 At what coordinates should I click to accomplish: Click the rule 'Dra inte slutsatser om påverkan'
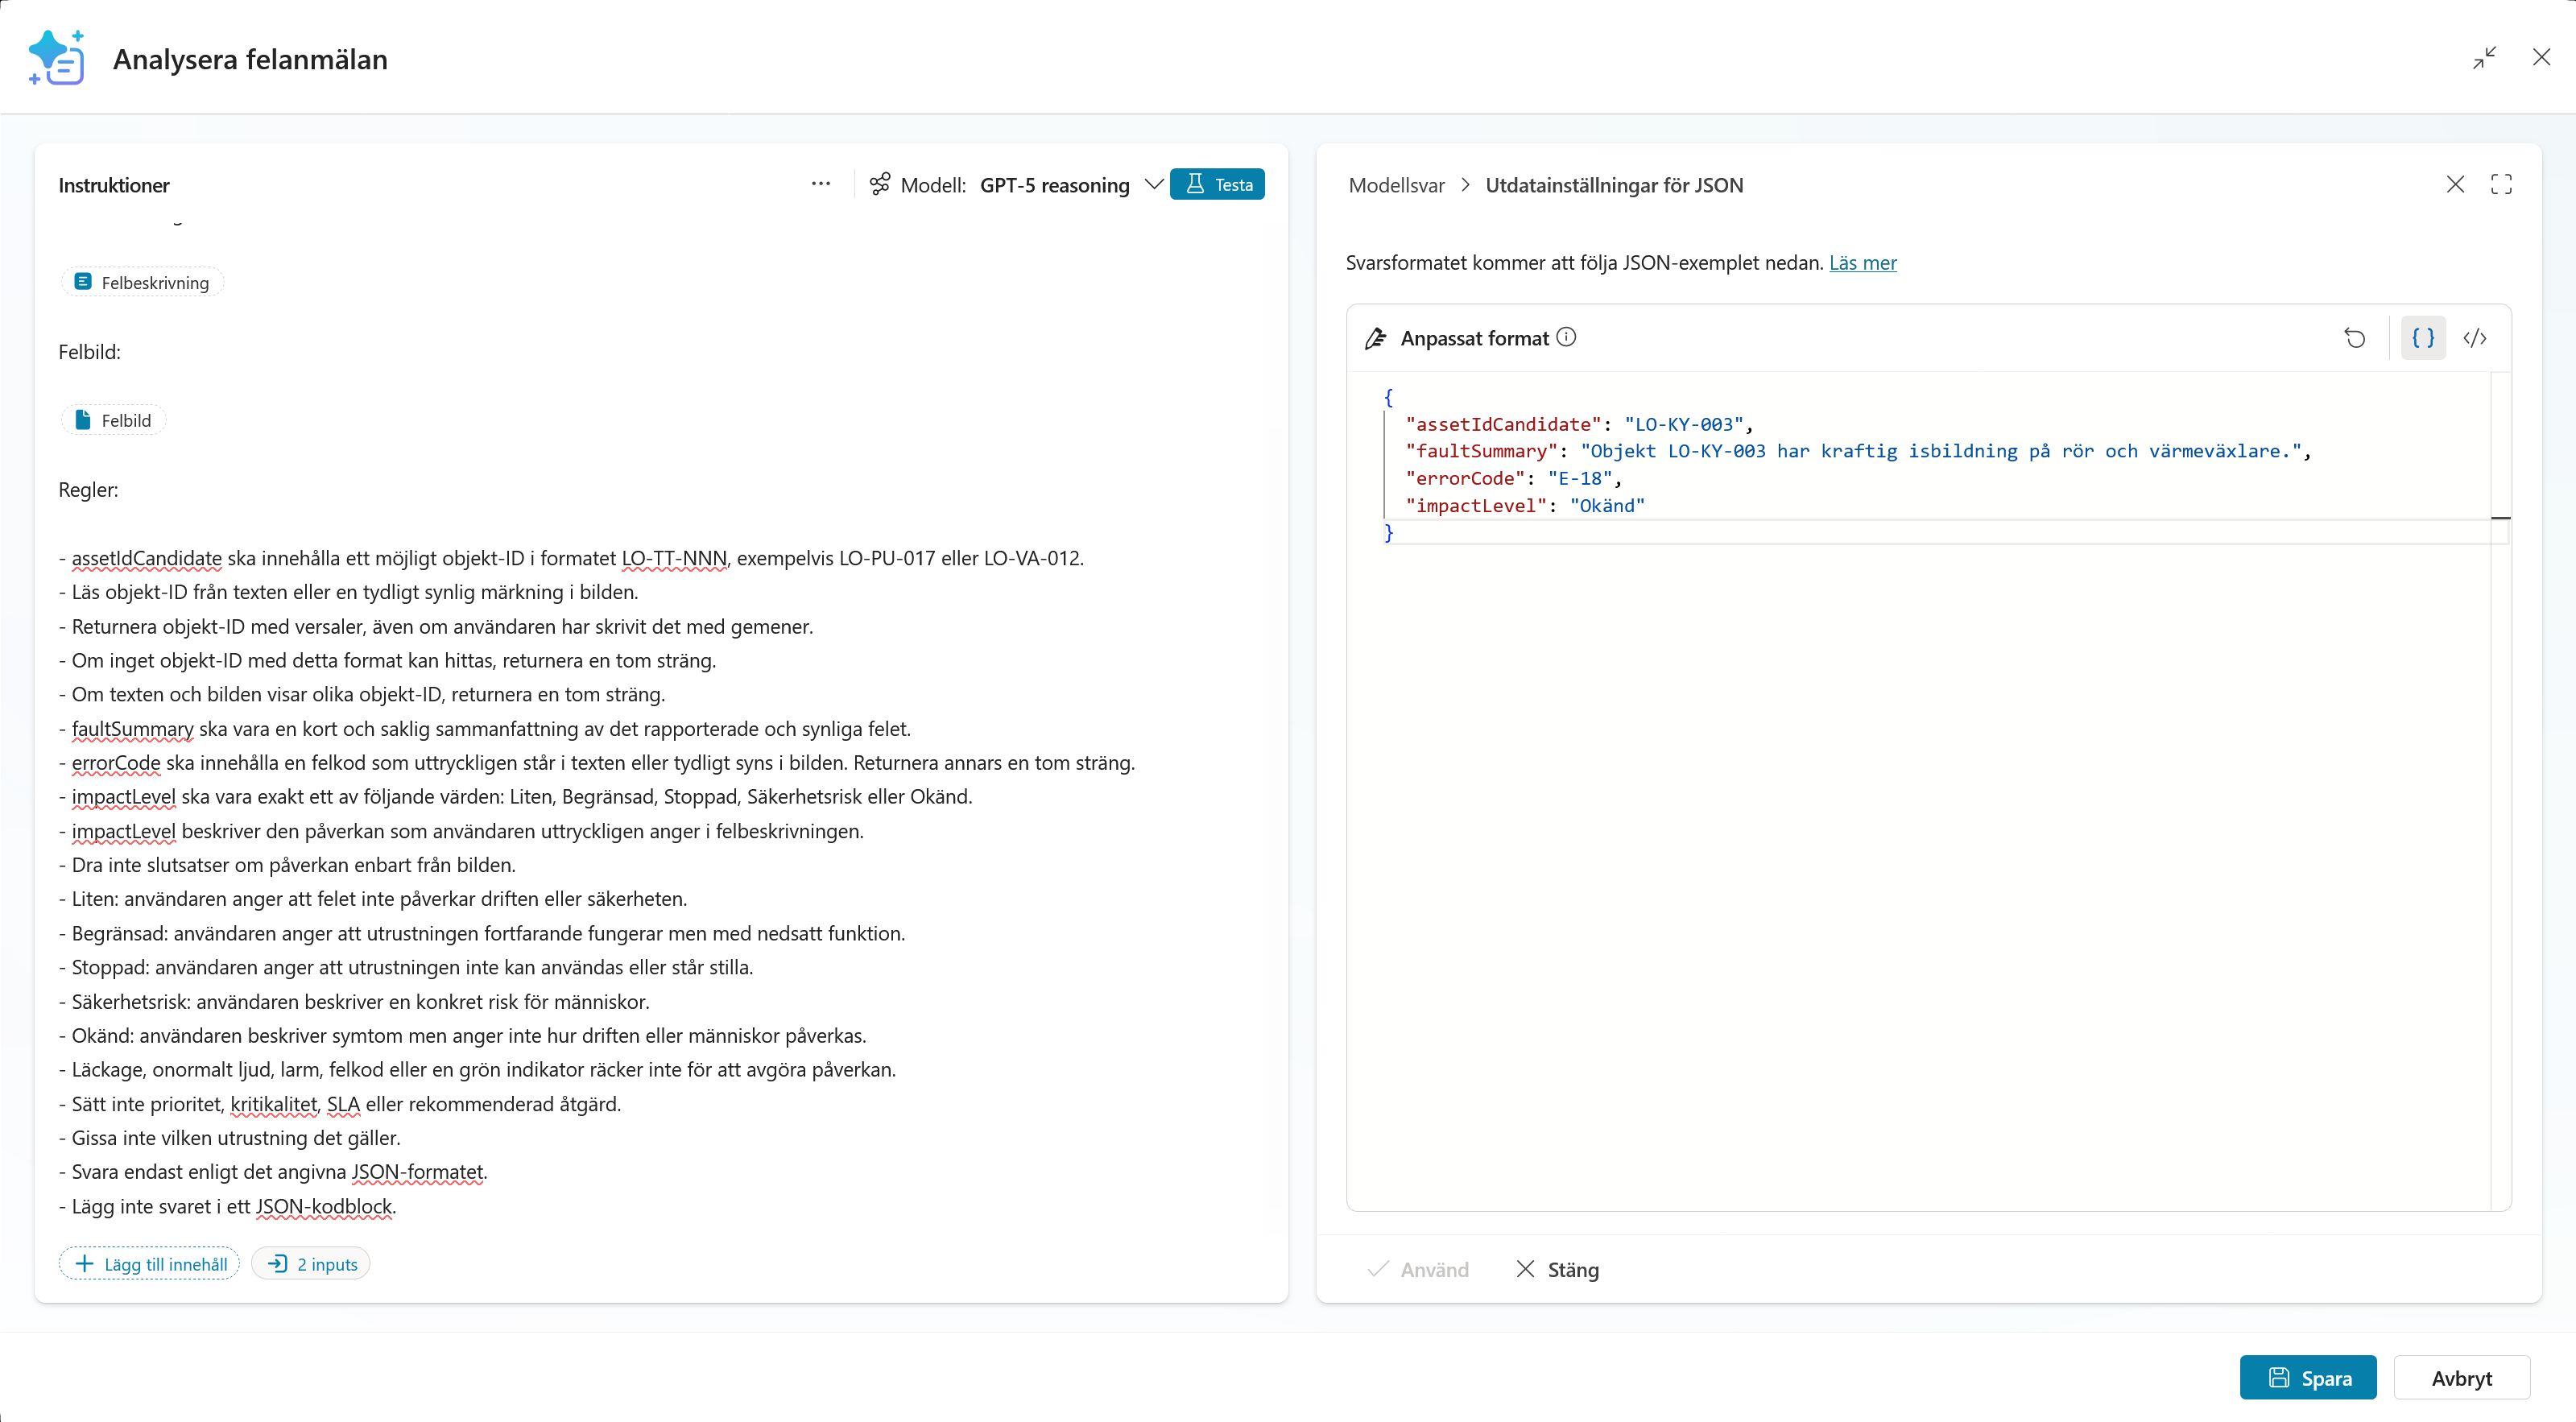pos(287,865)
